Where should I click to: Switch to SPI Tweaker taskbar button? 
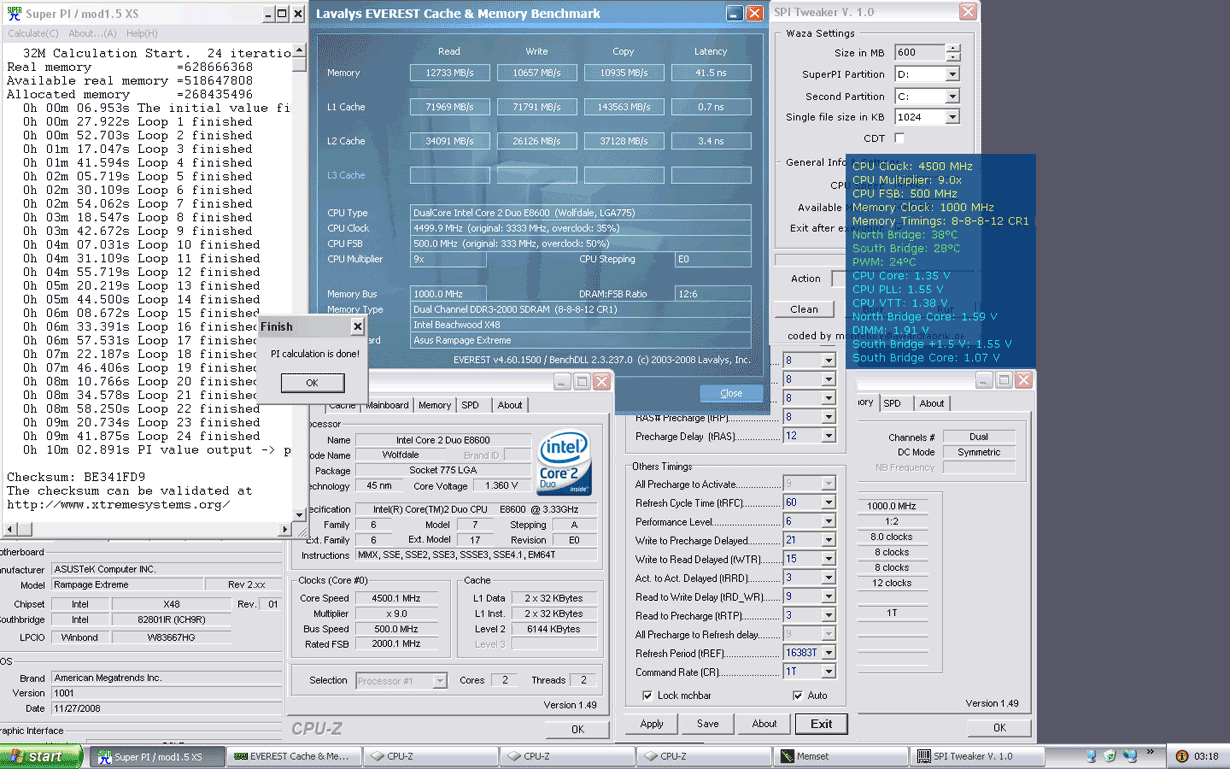tap(977, 757)
